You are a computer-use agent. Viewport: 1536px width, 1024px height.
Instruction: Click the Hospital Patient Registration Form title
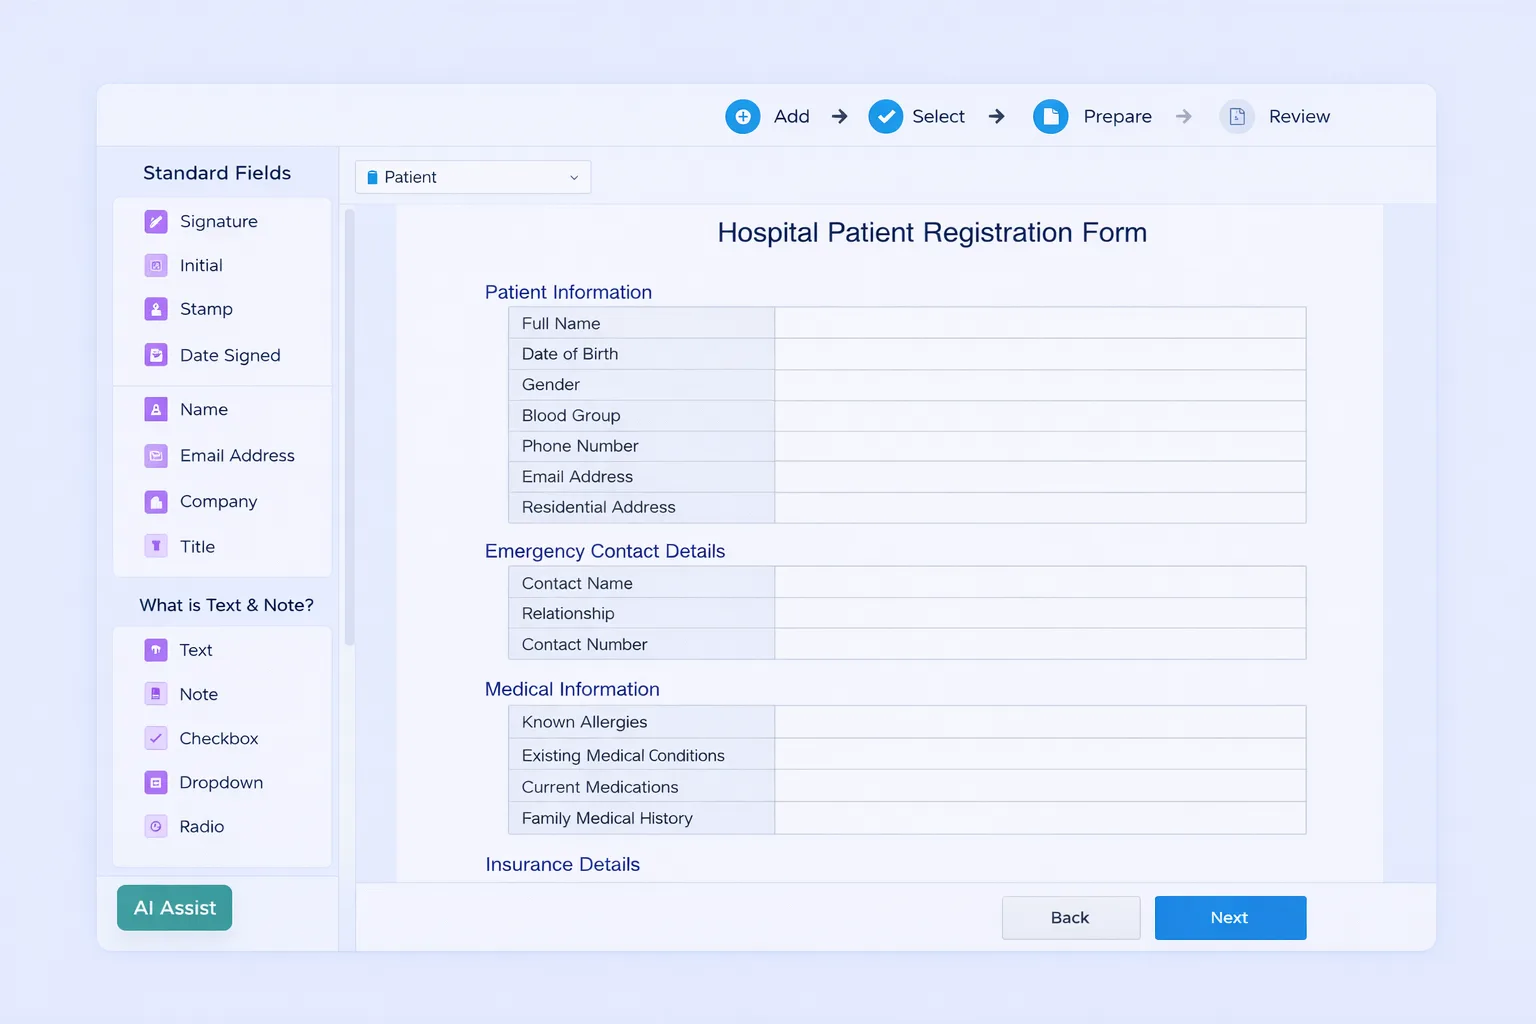(x=932, y=232)
